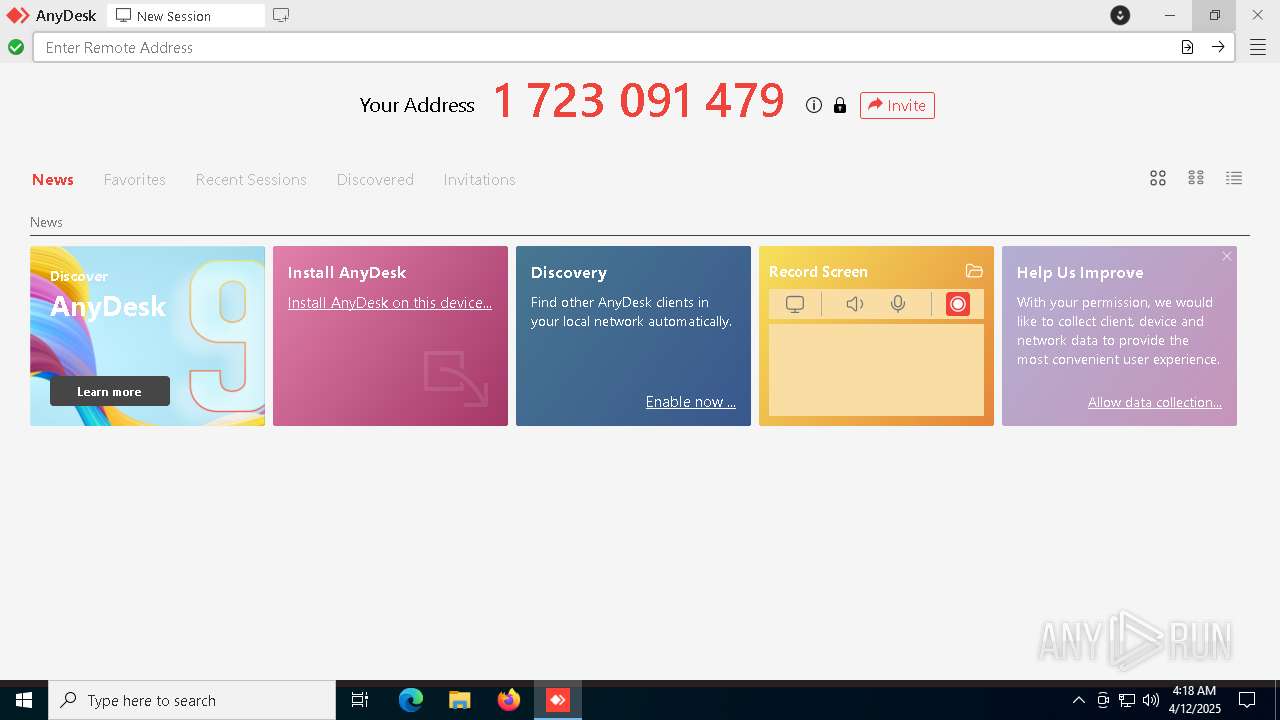The image size is (1280, 720).
Task: Click the info icon beside your address
Action: point(814,105)
